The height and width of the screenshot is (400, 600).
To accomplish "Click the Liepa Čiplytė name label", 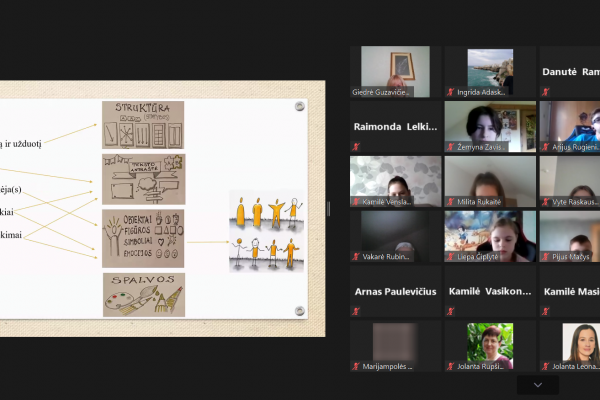I will pyautogui.click(x=478, y=256).
